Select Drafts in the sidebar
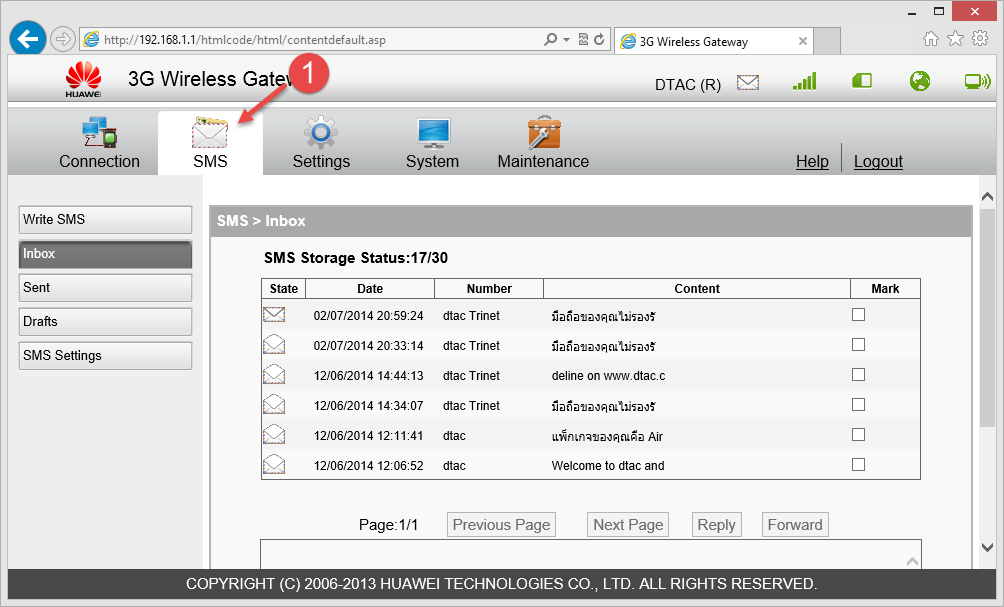 [x=106, y=321]
